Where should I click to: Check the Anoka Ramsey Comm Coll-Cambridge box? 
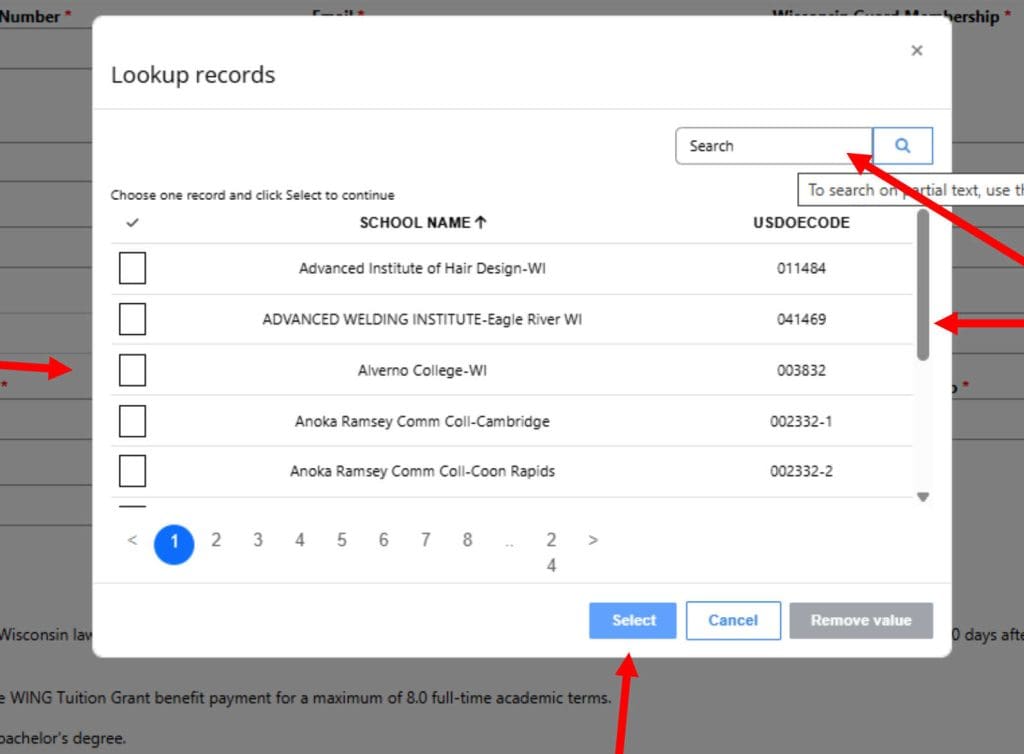132,420
